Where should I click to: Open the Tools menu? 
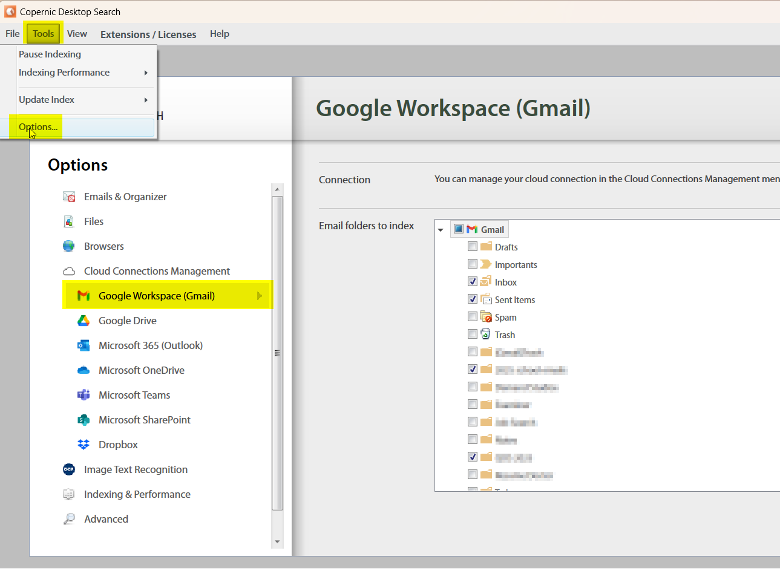click(43, 34)
